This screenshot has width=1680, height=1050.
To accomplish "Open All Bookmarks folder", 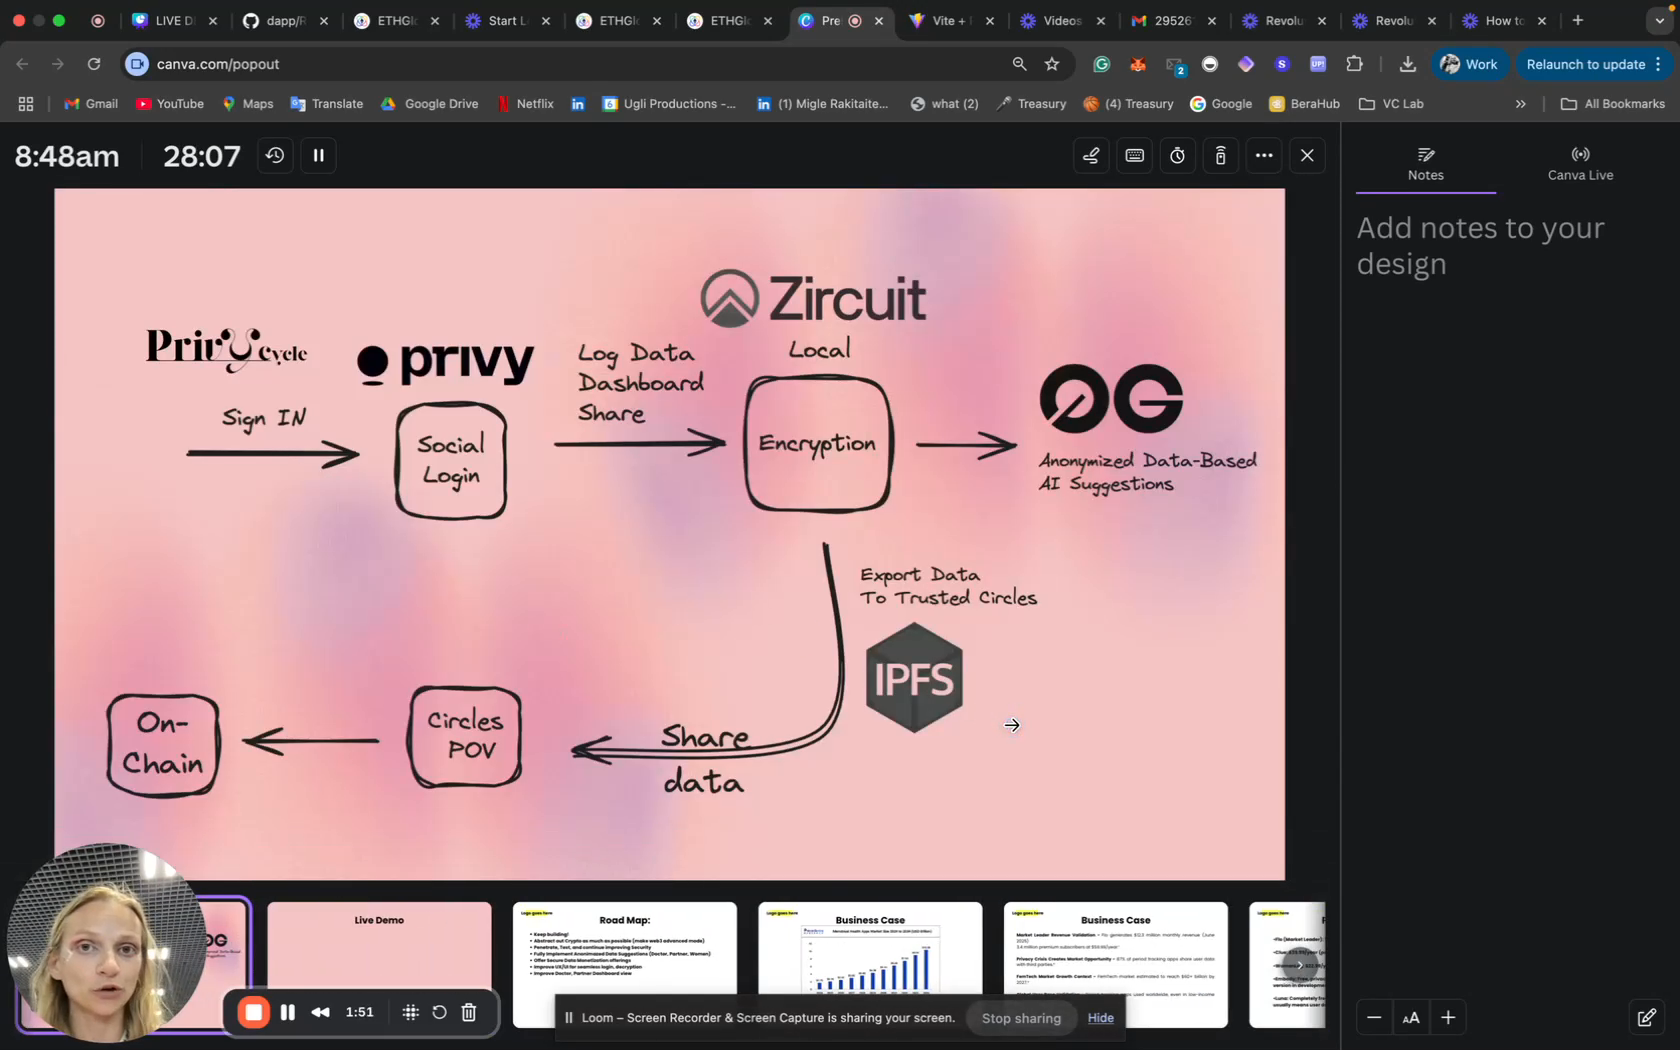I will (1613, 104).
